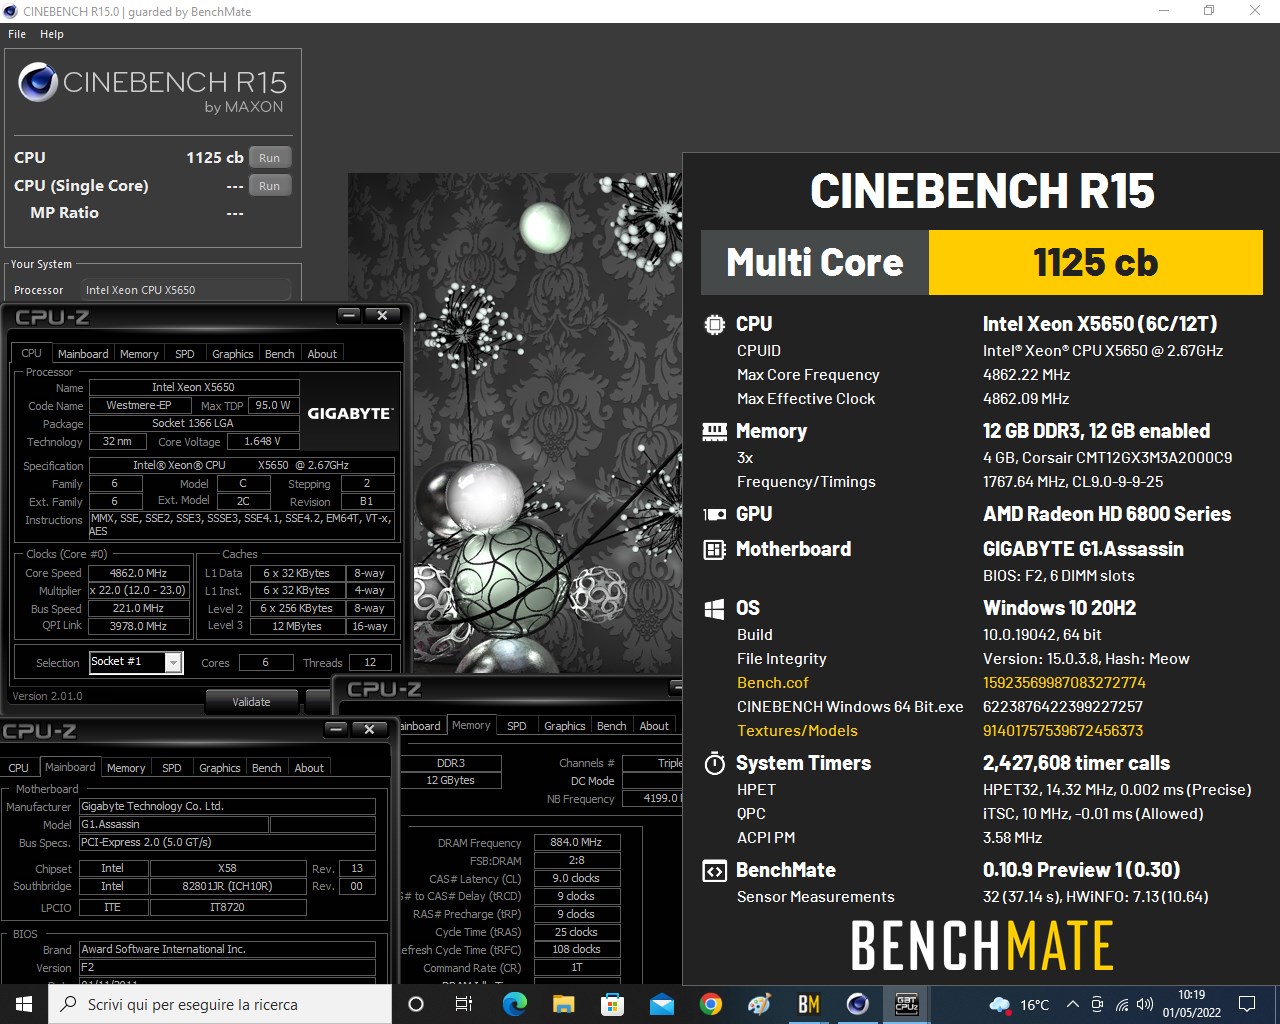This screenshot has width=1280, height=1024.
Task: Open the File menu in Cinebench
Action: pyautogui.click(x=17, y=34)
